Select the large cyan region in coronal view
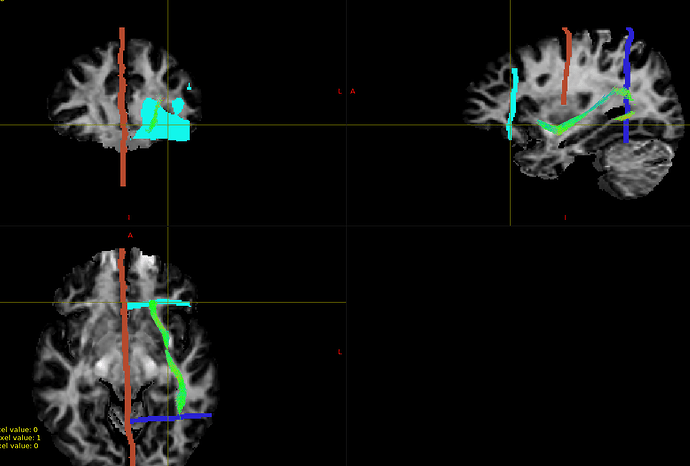 [x=173, y=128]
